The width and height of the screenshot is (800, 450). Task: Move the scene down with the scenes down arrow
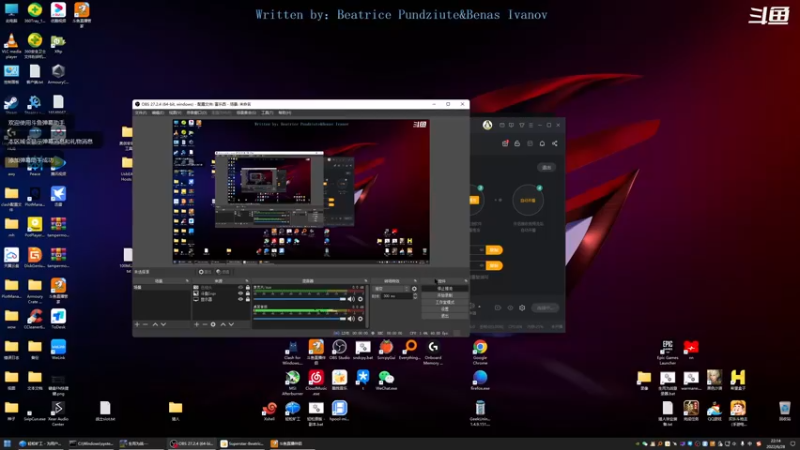pyautogui.click(x=163, y=324)
